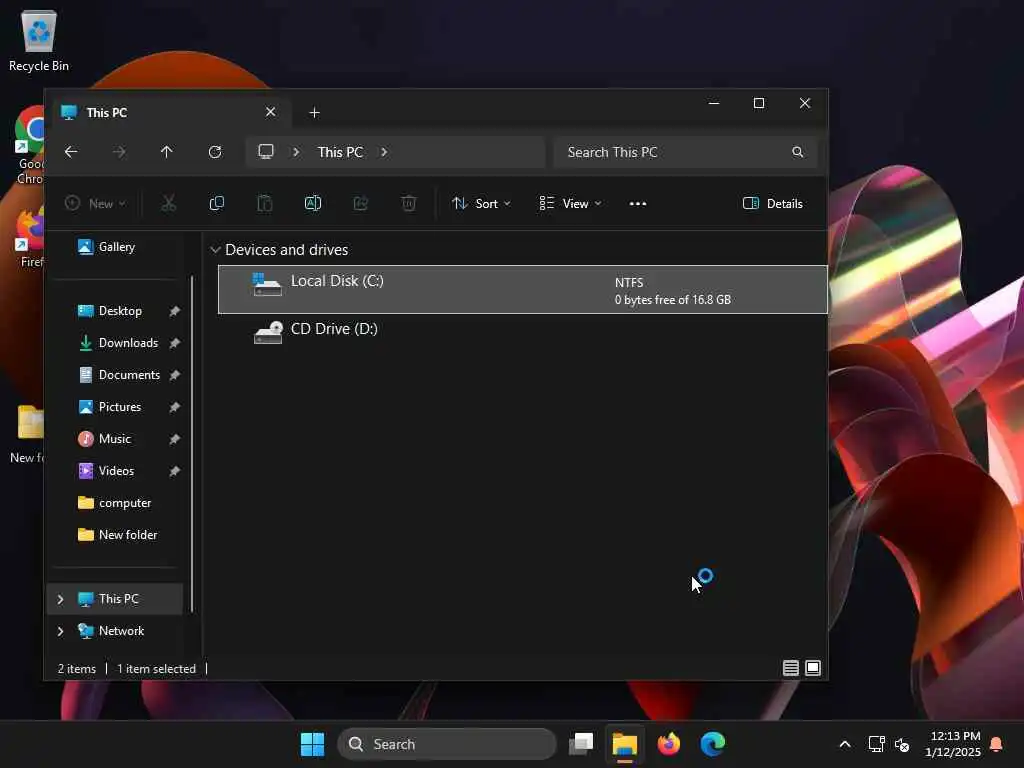Click the pin next to Music
The width and height of the screenshot is (1024, 768).
(174, 440)
